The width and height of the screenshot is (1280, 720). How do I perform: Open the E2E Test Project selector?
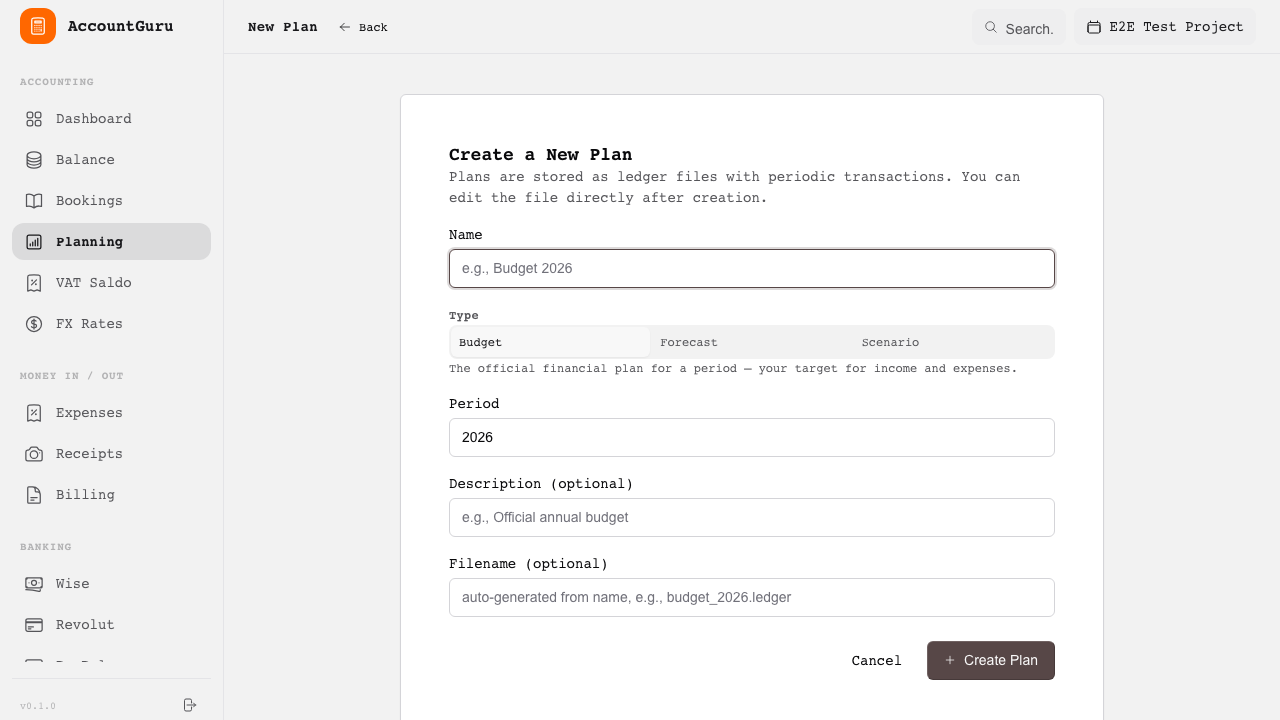[x=1165, y=27]
